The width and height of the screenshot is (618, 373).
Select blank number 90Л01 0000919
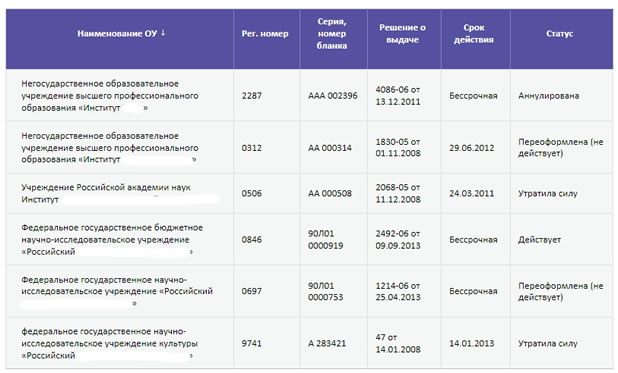326,240
